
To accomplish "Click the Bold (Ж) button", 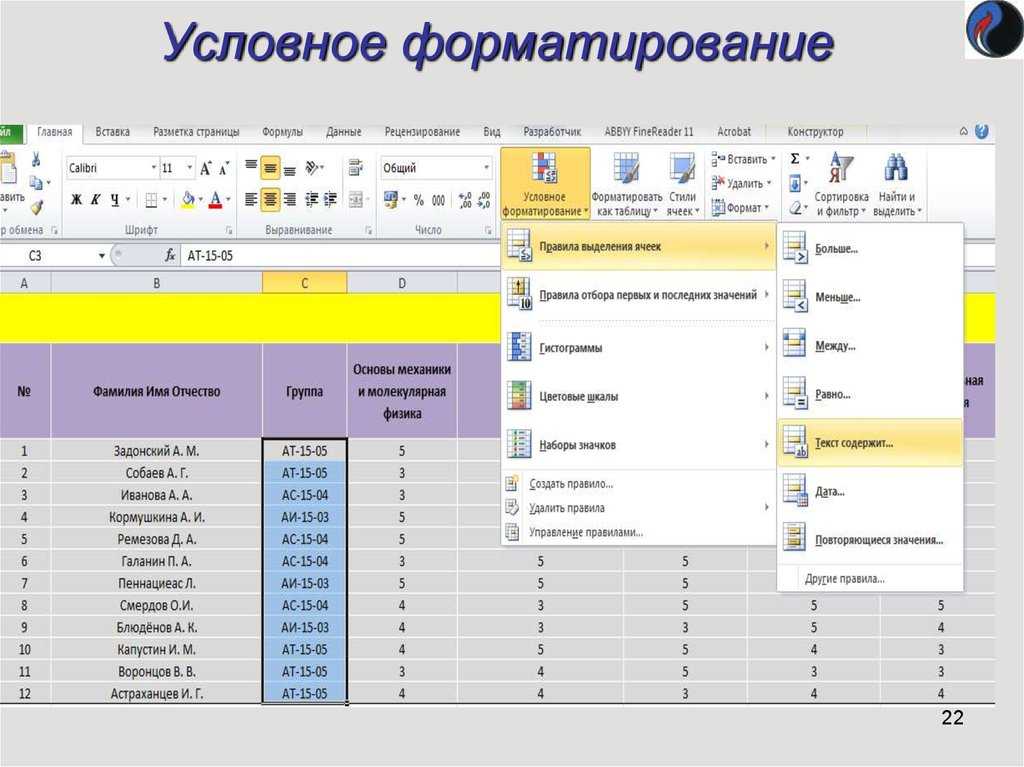I will (76, 199).
